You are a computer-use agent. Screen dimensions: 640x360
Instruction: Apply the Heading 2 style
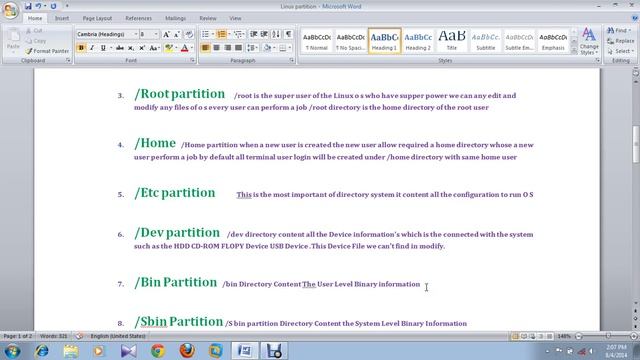coord(418,41)
